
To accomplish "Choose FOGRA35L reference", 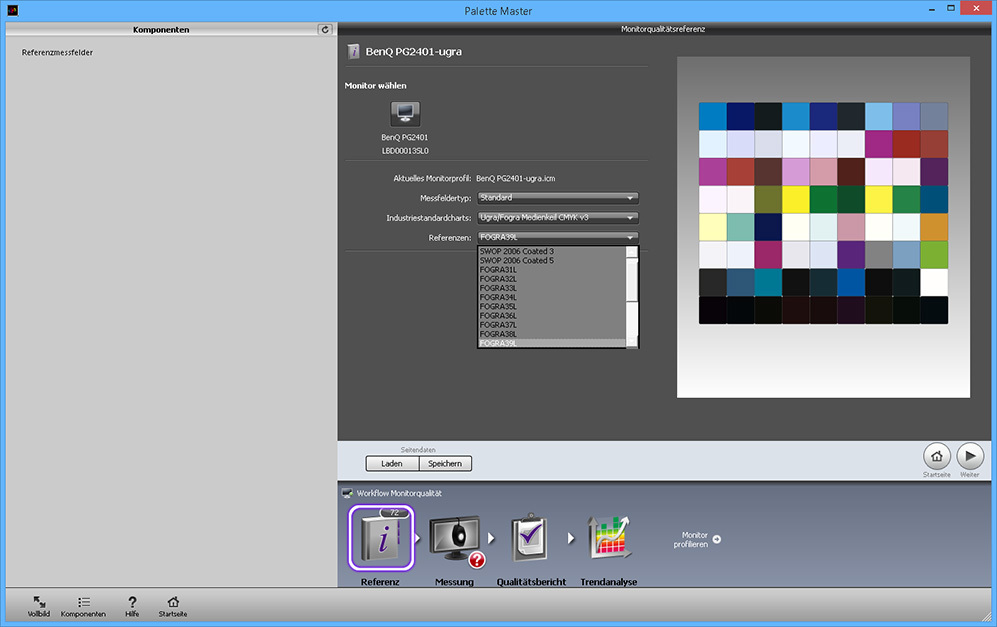I will [x=551, y=307].
